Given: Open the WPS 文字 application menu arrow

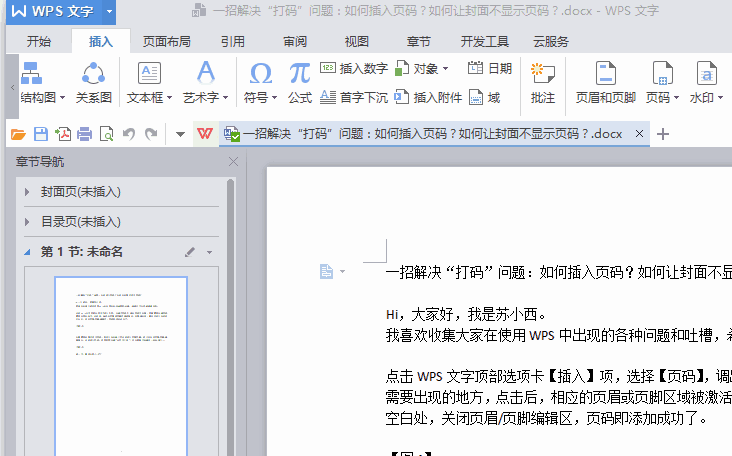Looking at the screenshot, I should (109, 11).
